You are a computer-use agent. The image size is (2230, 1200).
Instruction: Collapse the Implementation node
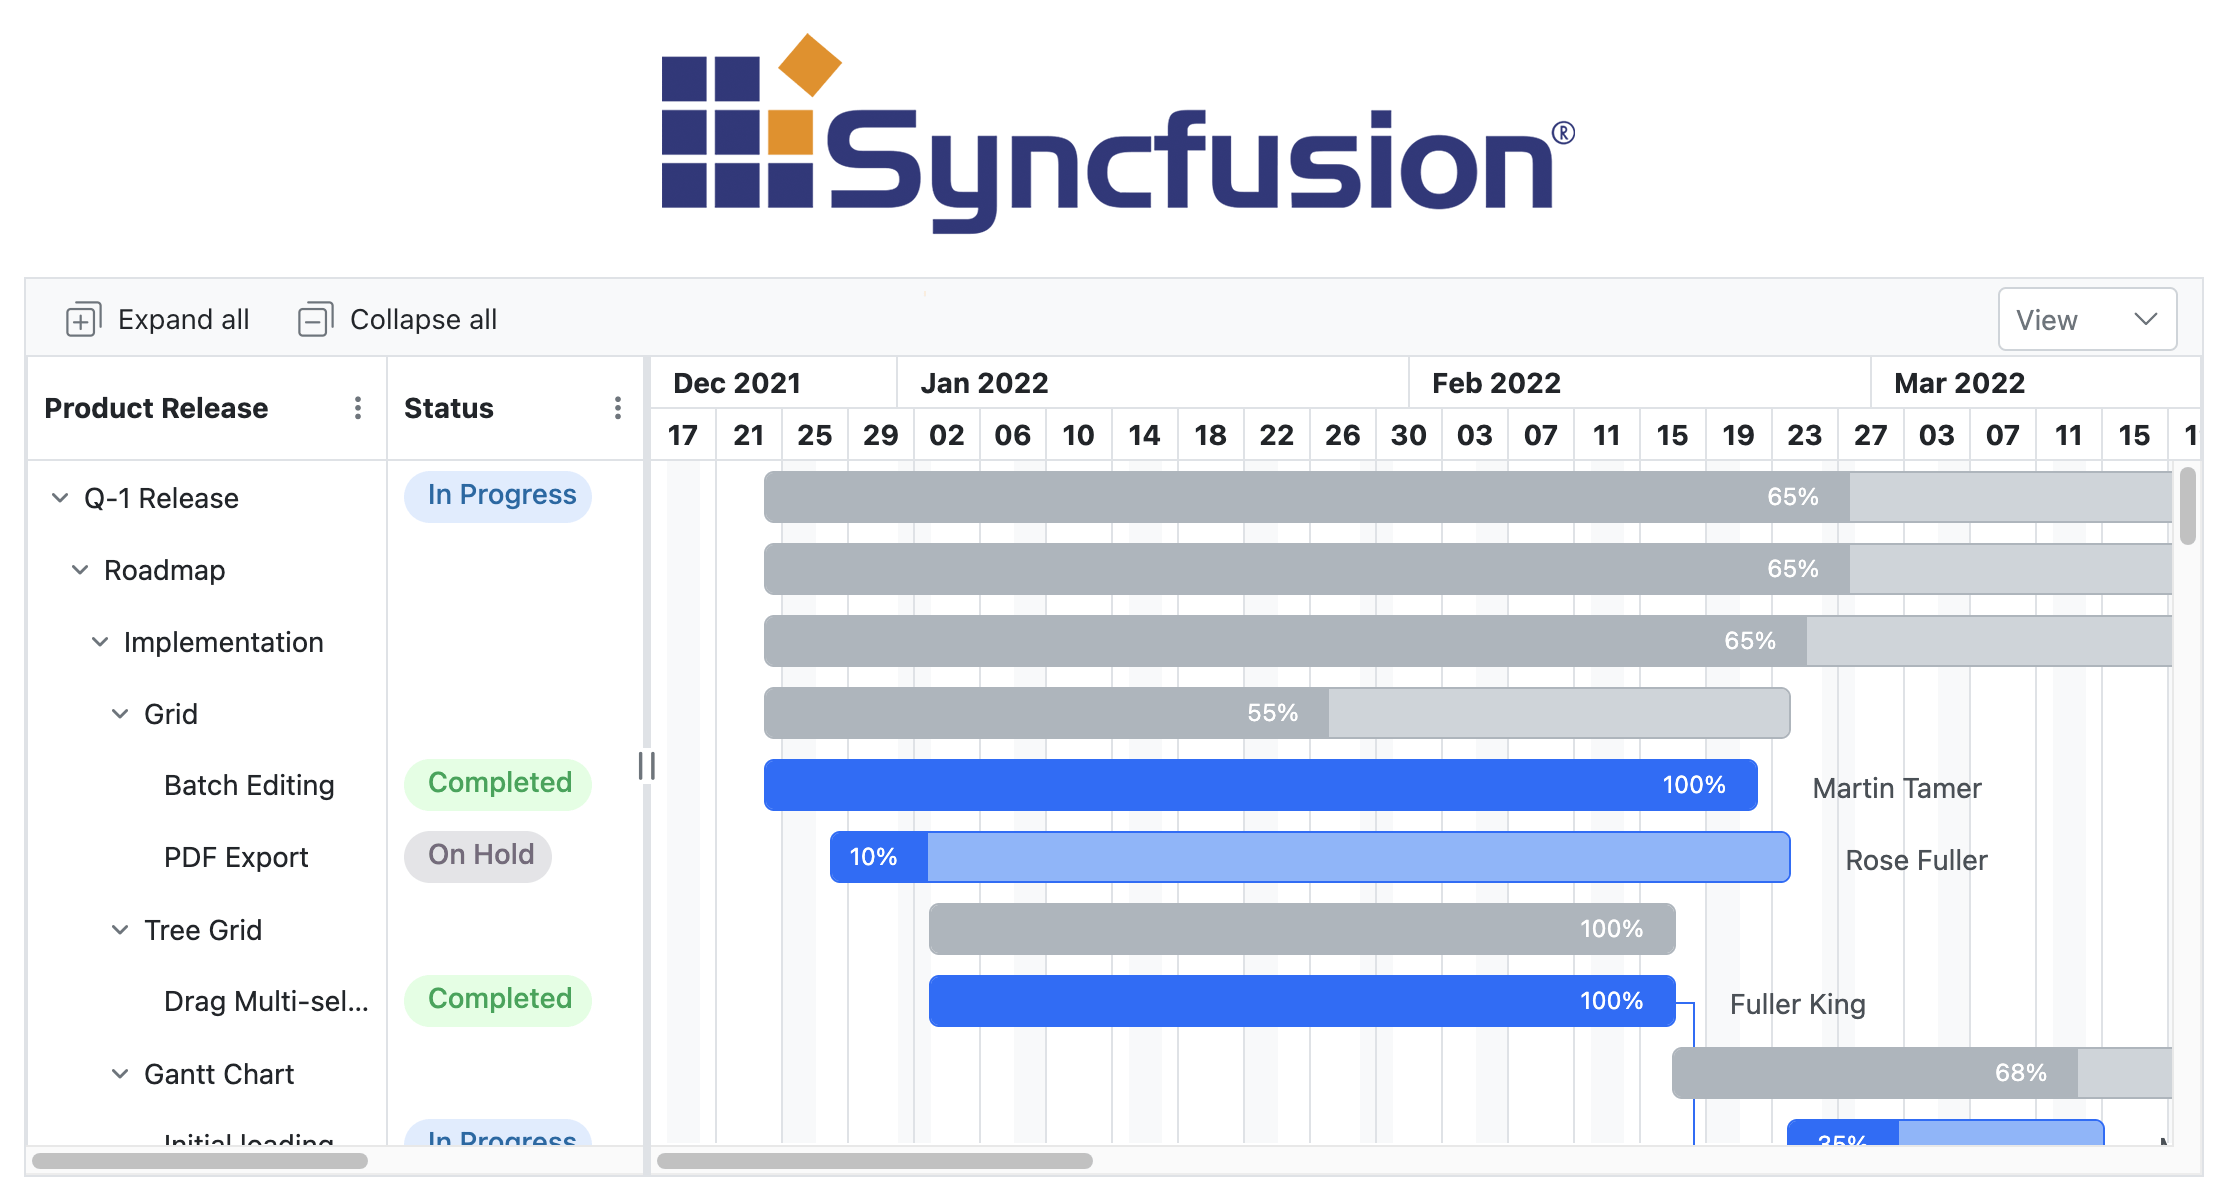pos(99,641)
